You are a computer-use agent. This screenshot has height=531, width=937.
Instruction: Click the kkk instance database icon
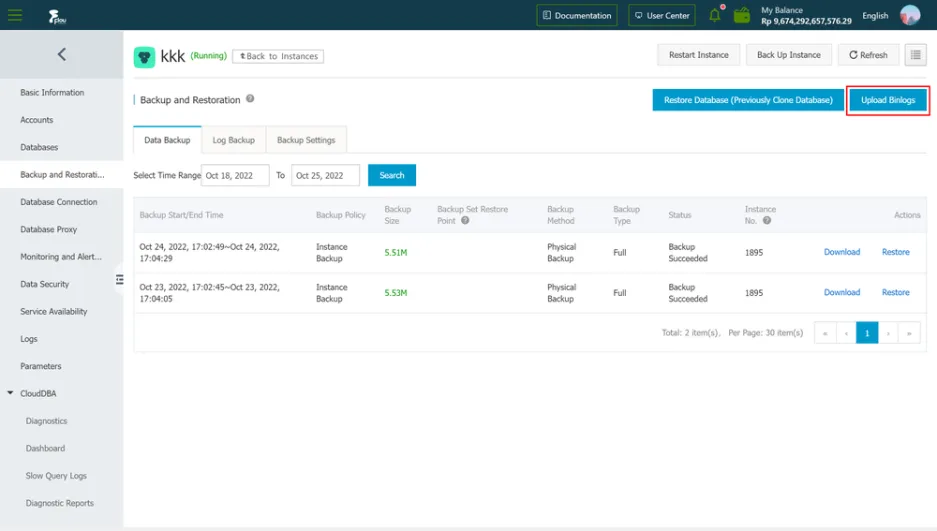pos(144,57)
